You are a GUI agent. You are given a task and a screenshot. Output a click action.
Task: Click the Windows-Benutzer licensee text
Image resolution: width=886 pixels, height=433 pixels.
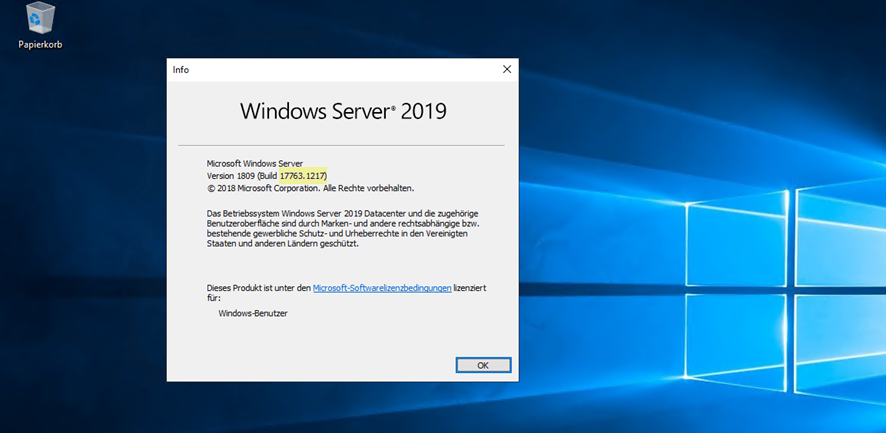253,313
